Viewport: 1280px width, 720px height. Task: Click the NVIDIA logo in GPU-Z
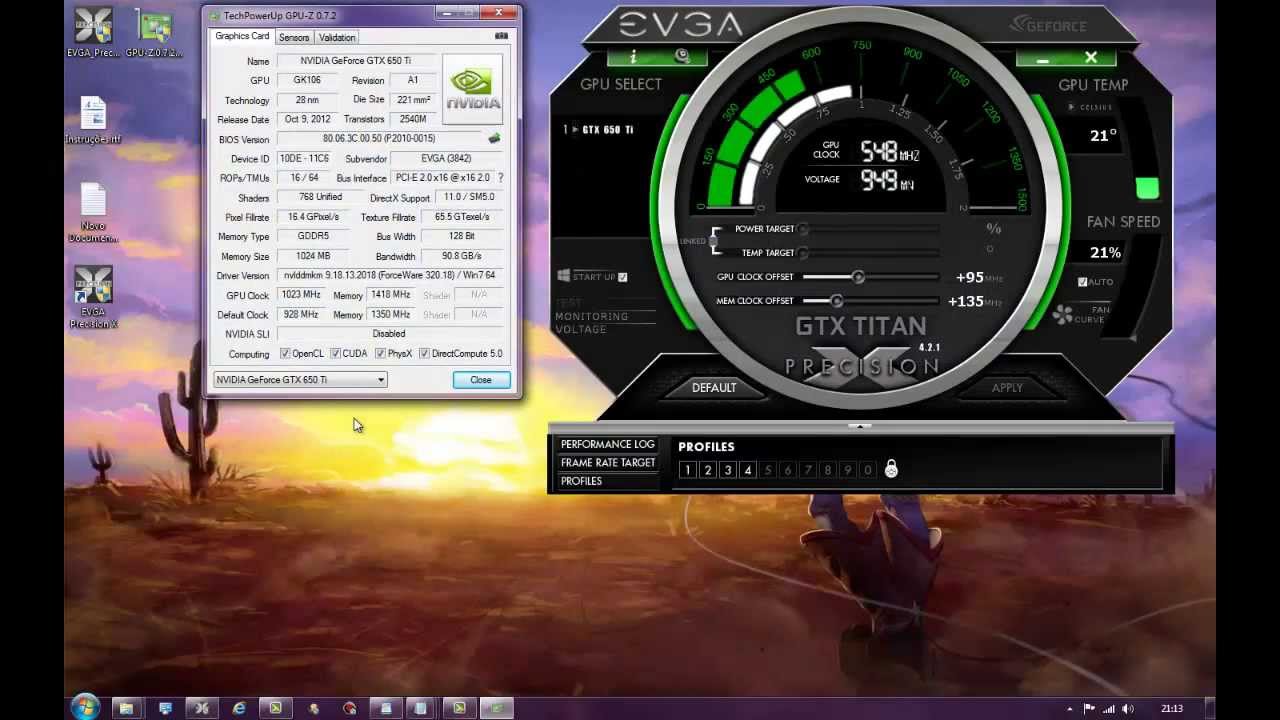(472, 89)
